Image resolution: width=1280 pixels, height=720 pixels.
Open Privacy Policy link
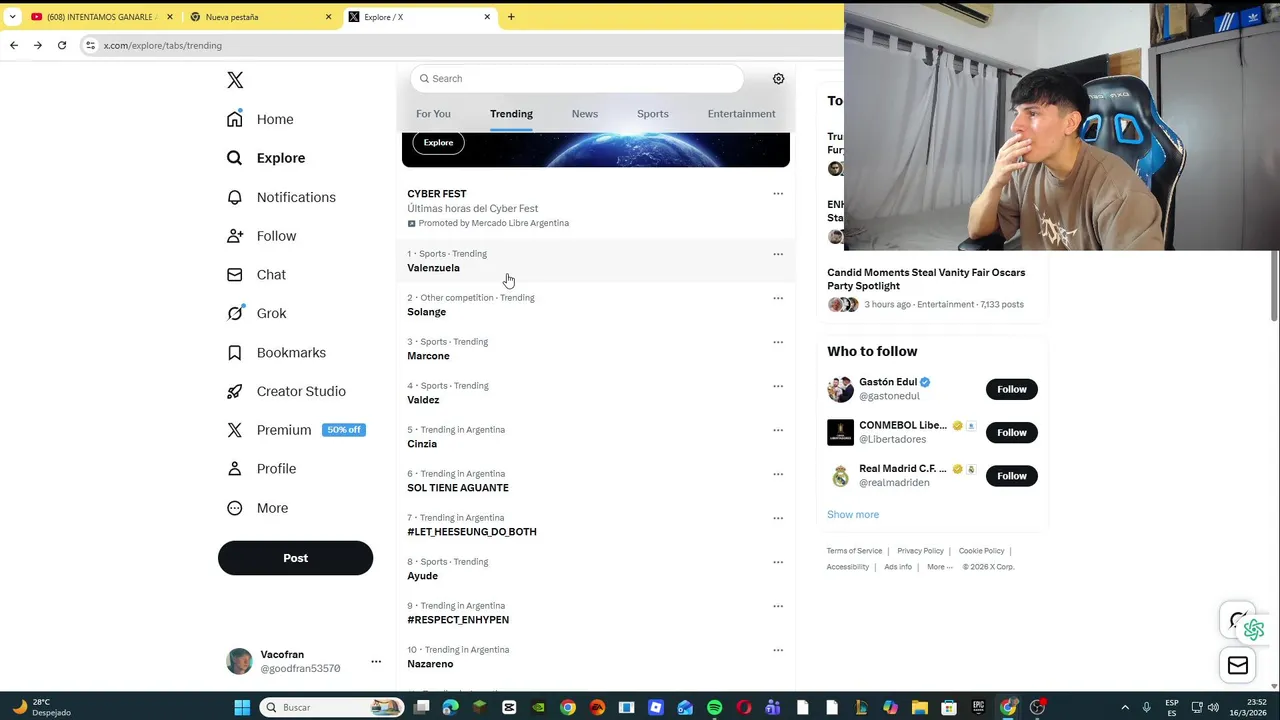coord(920,551)
